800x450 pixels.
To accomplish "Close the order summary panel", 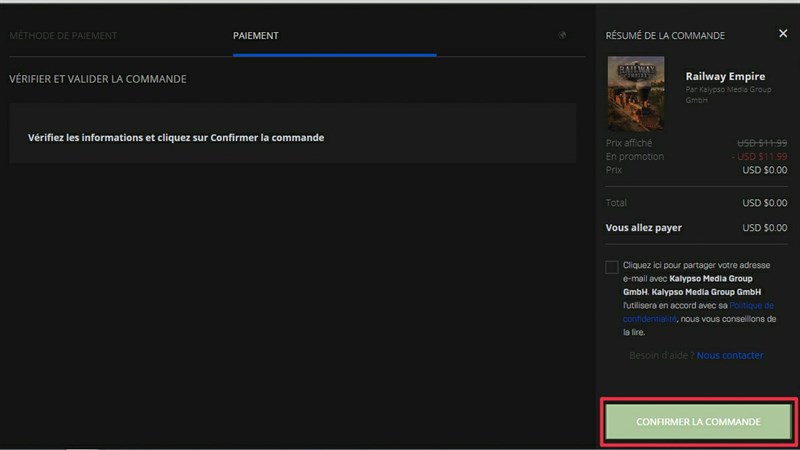I will coord(783,34).
